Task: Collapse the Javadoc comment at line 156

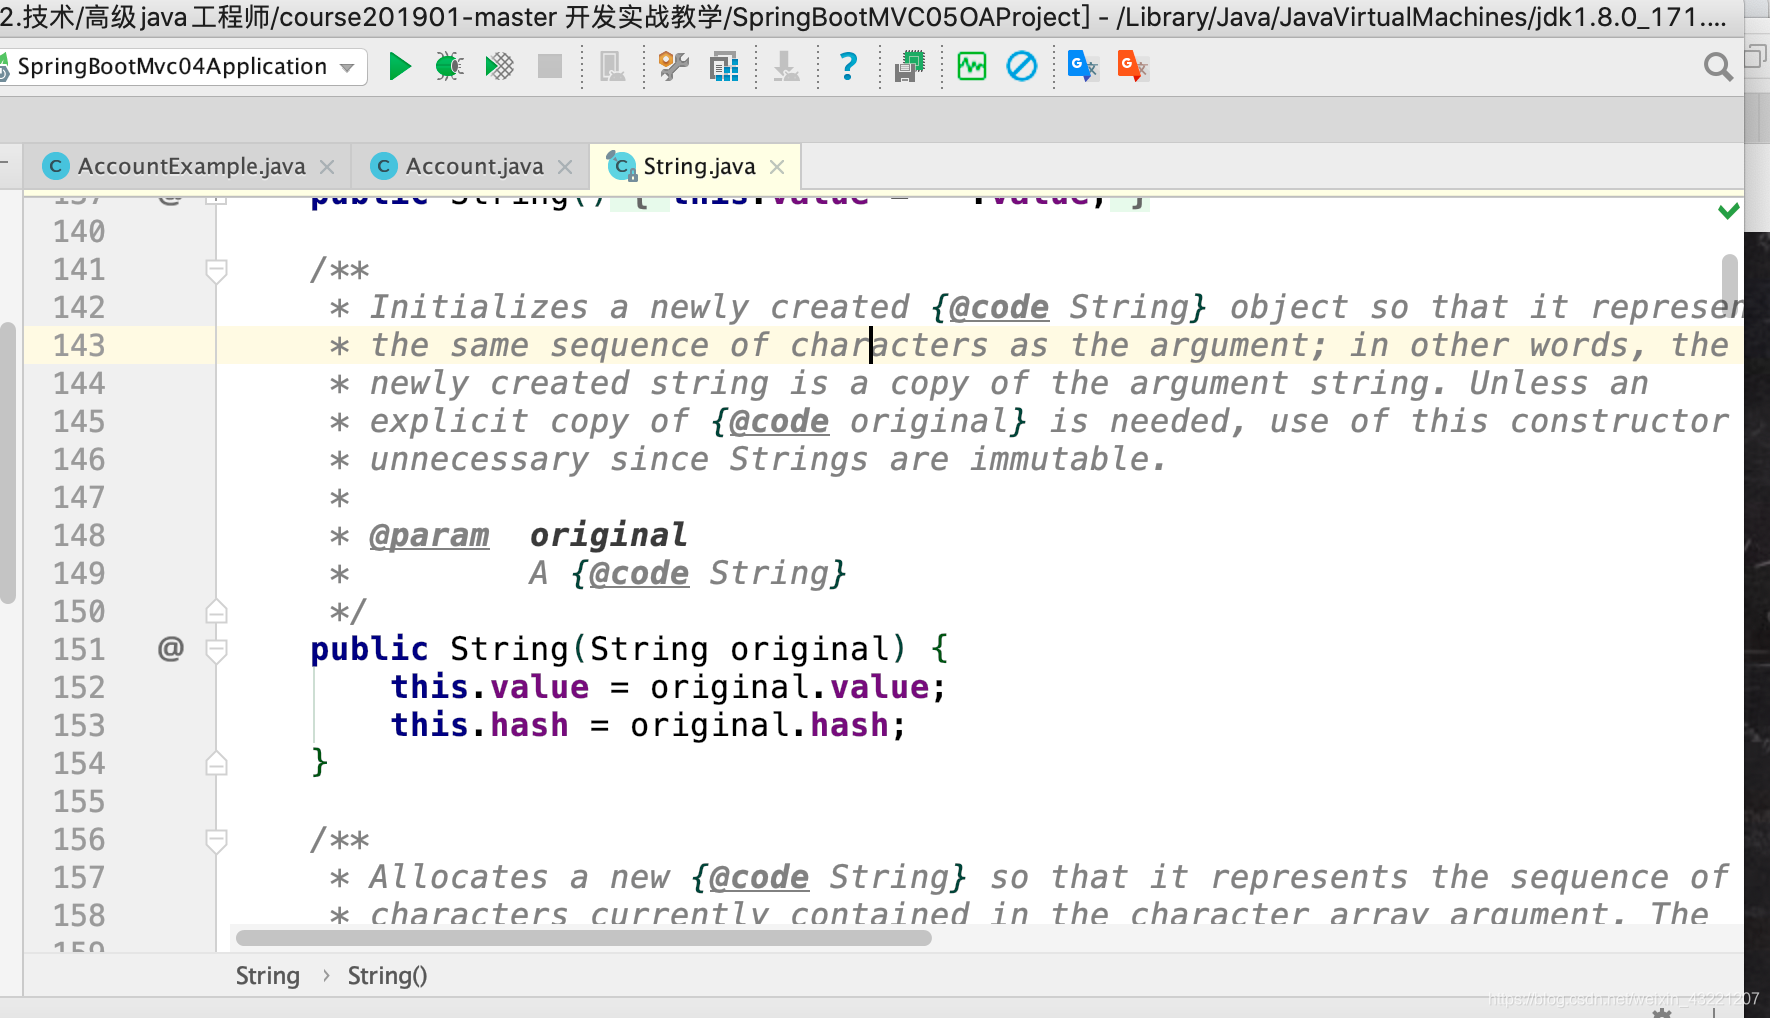Action: click(x=216, y=841)
